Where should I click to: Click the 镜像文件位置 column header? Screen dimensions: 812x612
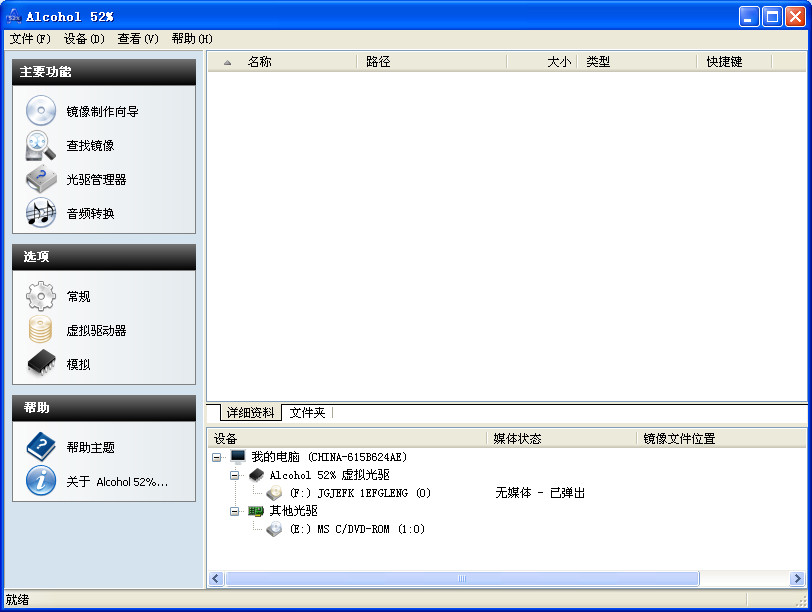click(722, 439)
